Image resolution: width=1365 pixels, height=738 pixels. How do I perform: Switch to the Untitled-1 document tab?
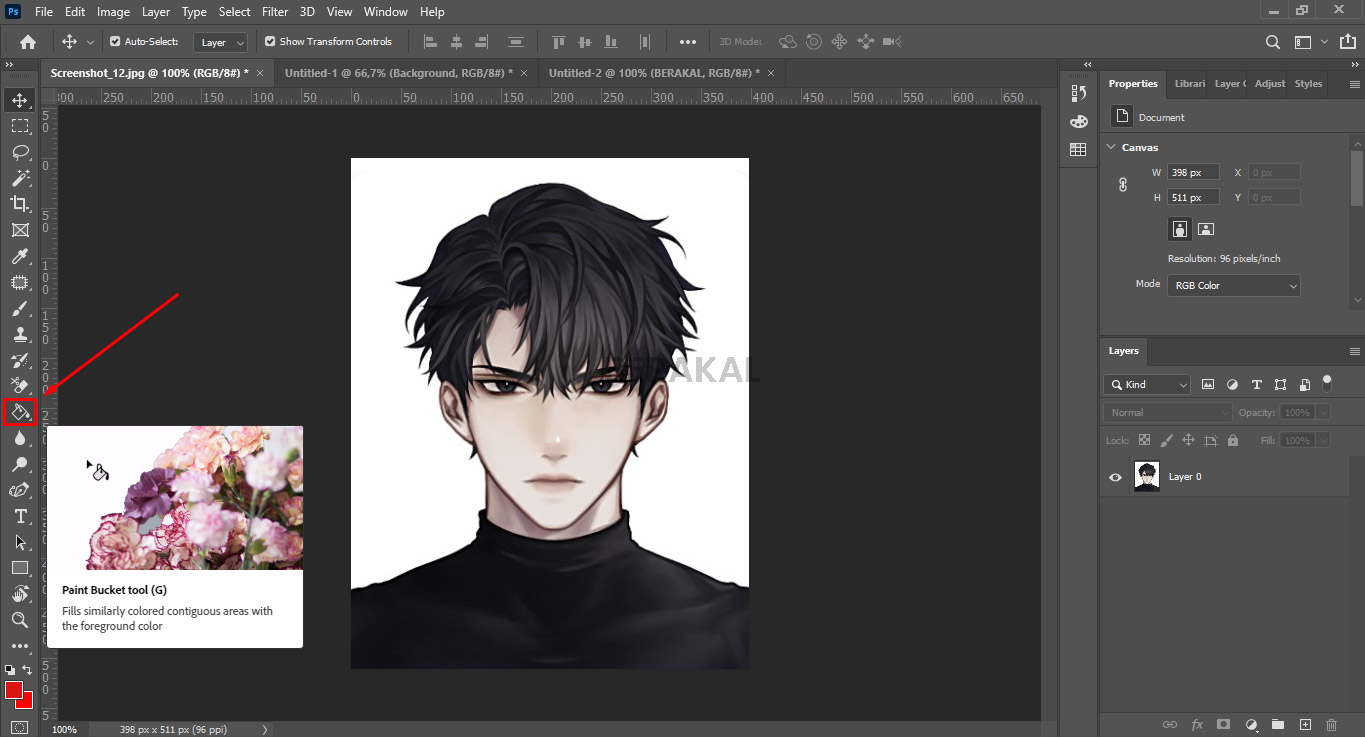[x=398, y=73]
